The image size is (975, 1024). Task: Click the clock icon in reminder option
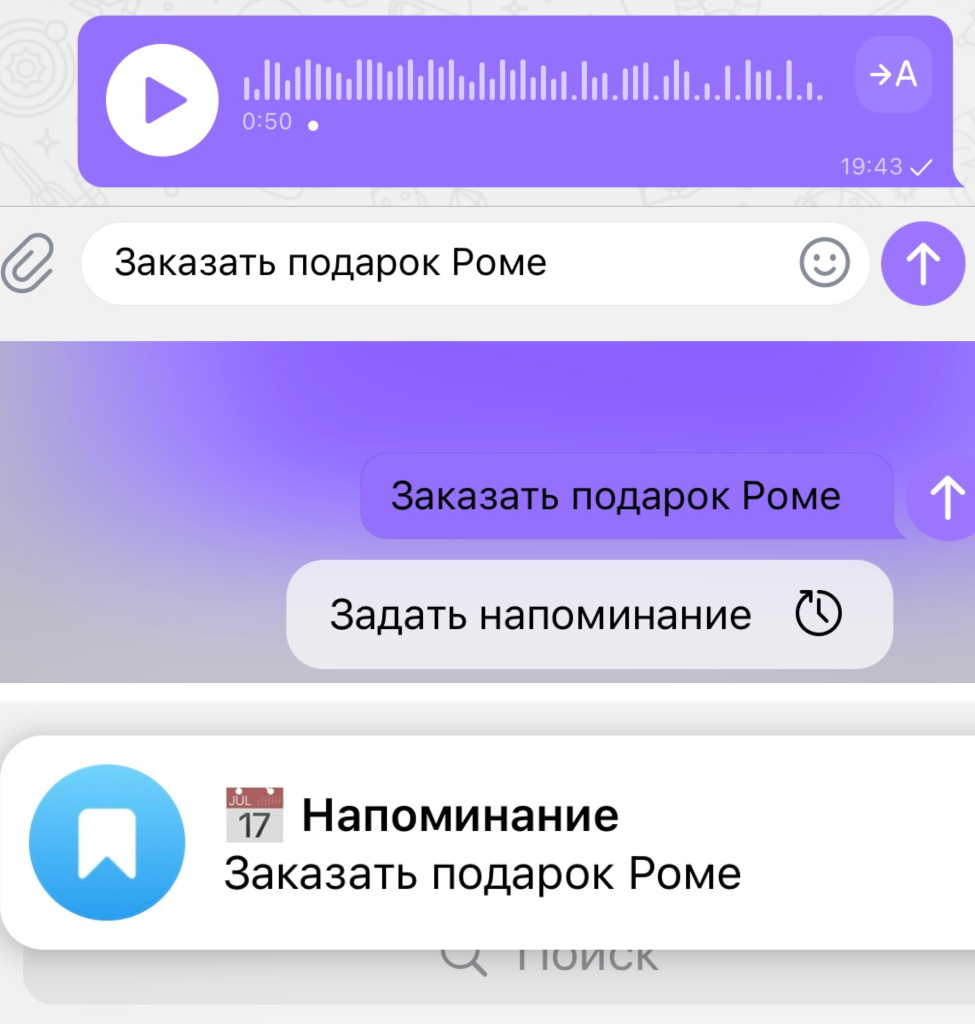818,613
